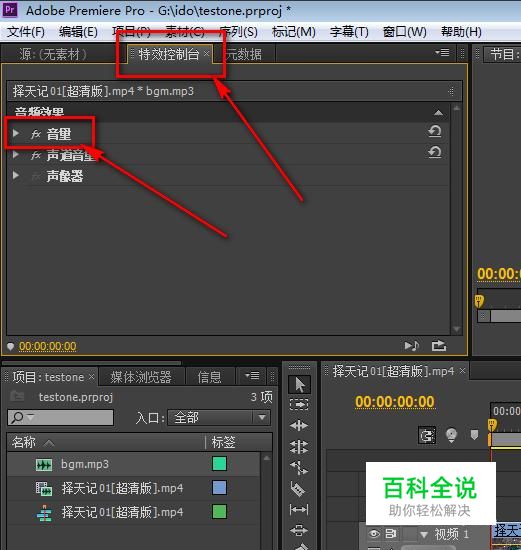Select the Selection arrow tool
This screenshot has width=521, height=550.
pyautogui.click(x=299, y=384)
